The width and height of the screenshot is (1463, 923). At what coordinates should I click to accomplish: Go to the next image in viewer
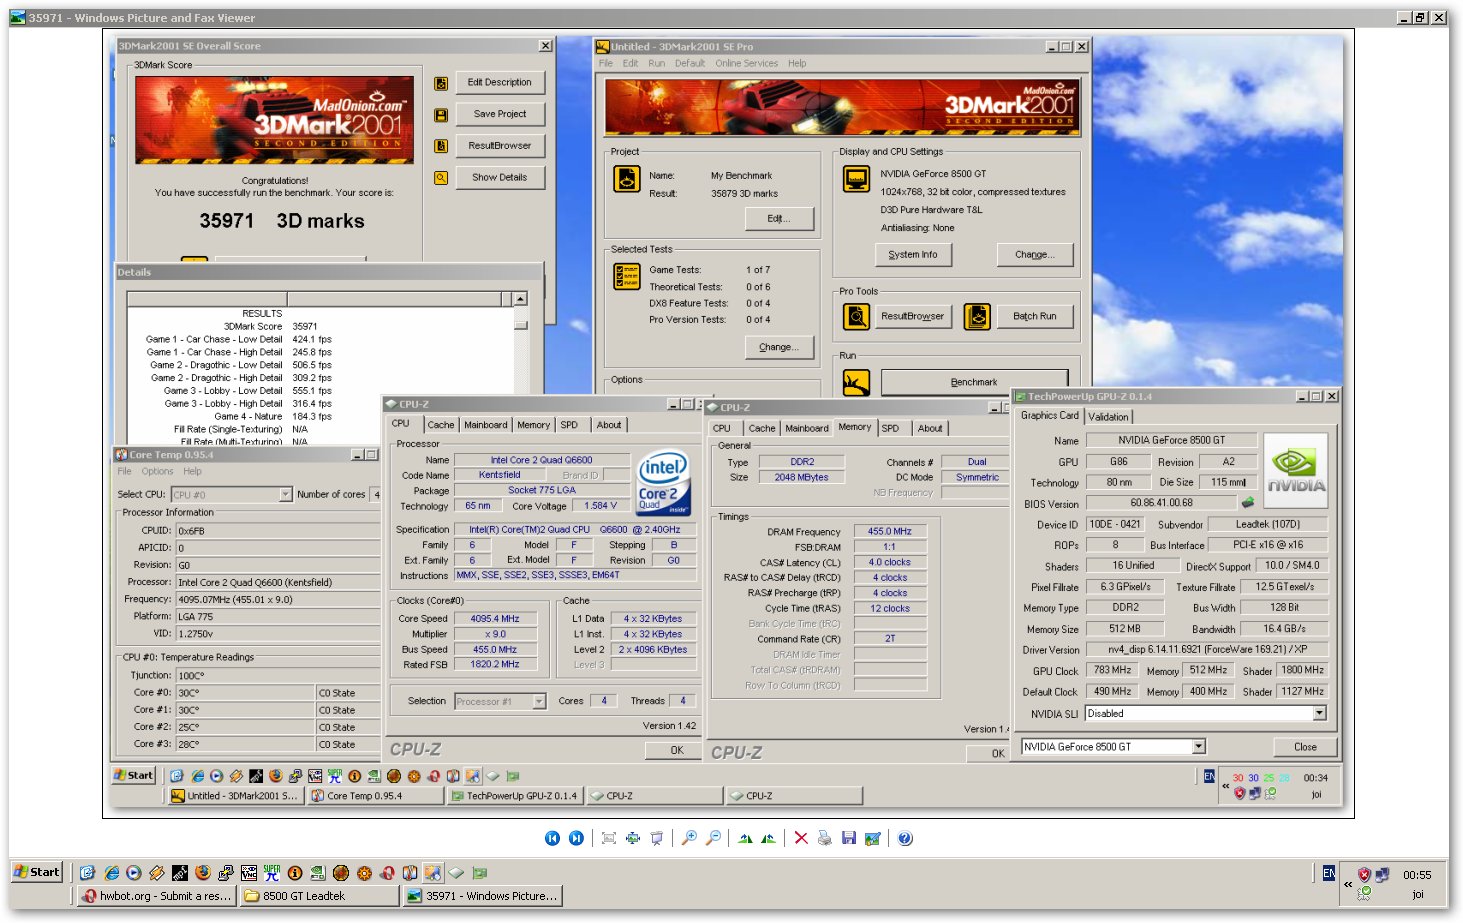(x=576, y=838)
